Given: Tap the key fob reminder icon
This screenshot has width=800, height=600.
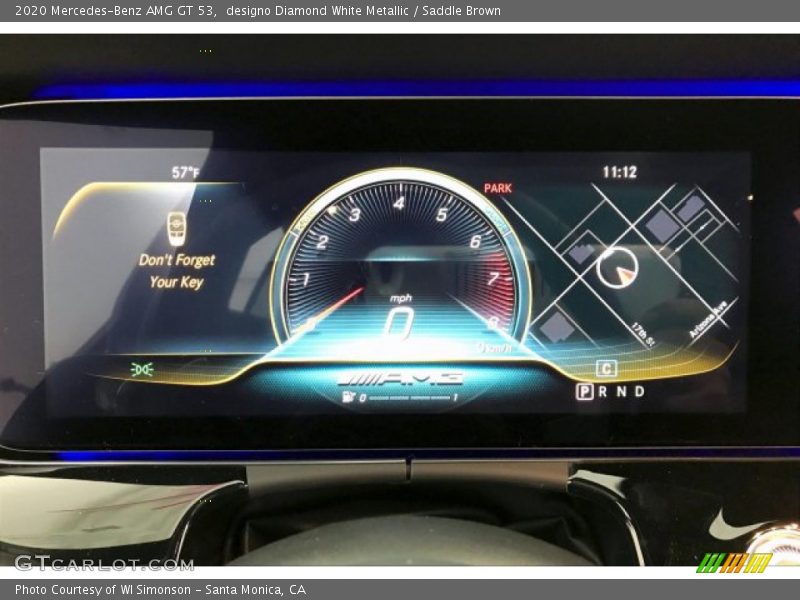Looking at the screenshot, I should click(176, 228).
